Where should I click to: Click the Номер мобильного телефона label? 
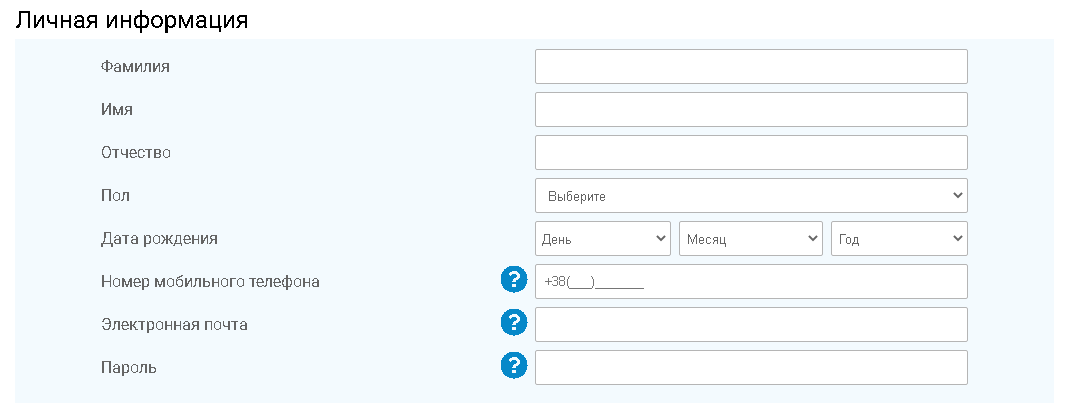(210, 281)
